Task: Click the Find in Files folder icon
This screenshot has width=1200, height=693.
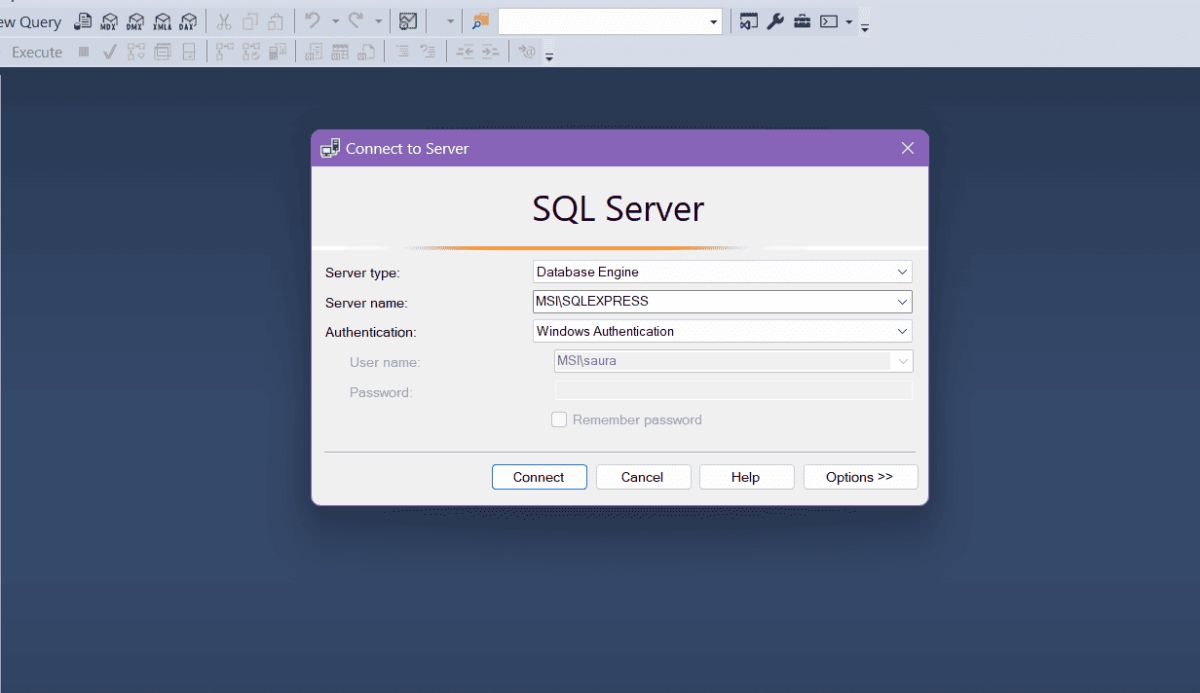Action: pos(481,21)
